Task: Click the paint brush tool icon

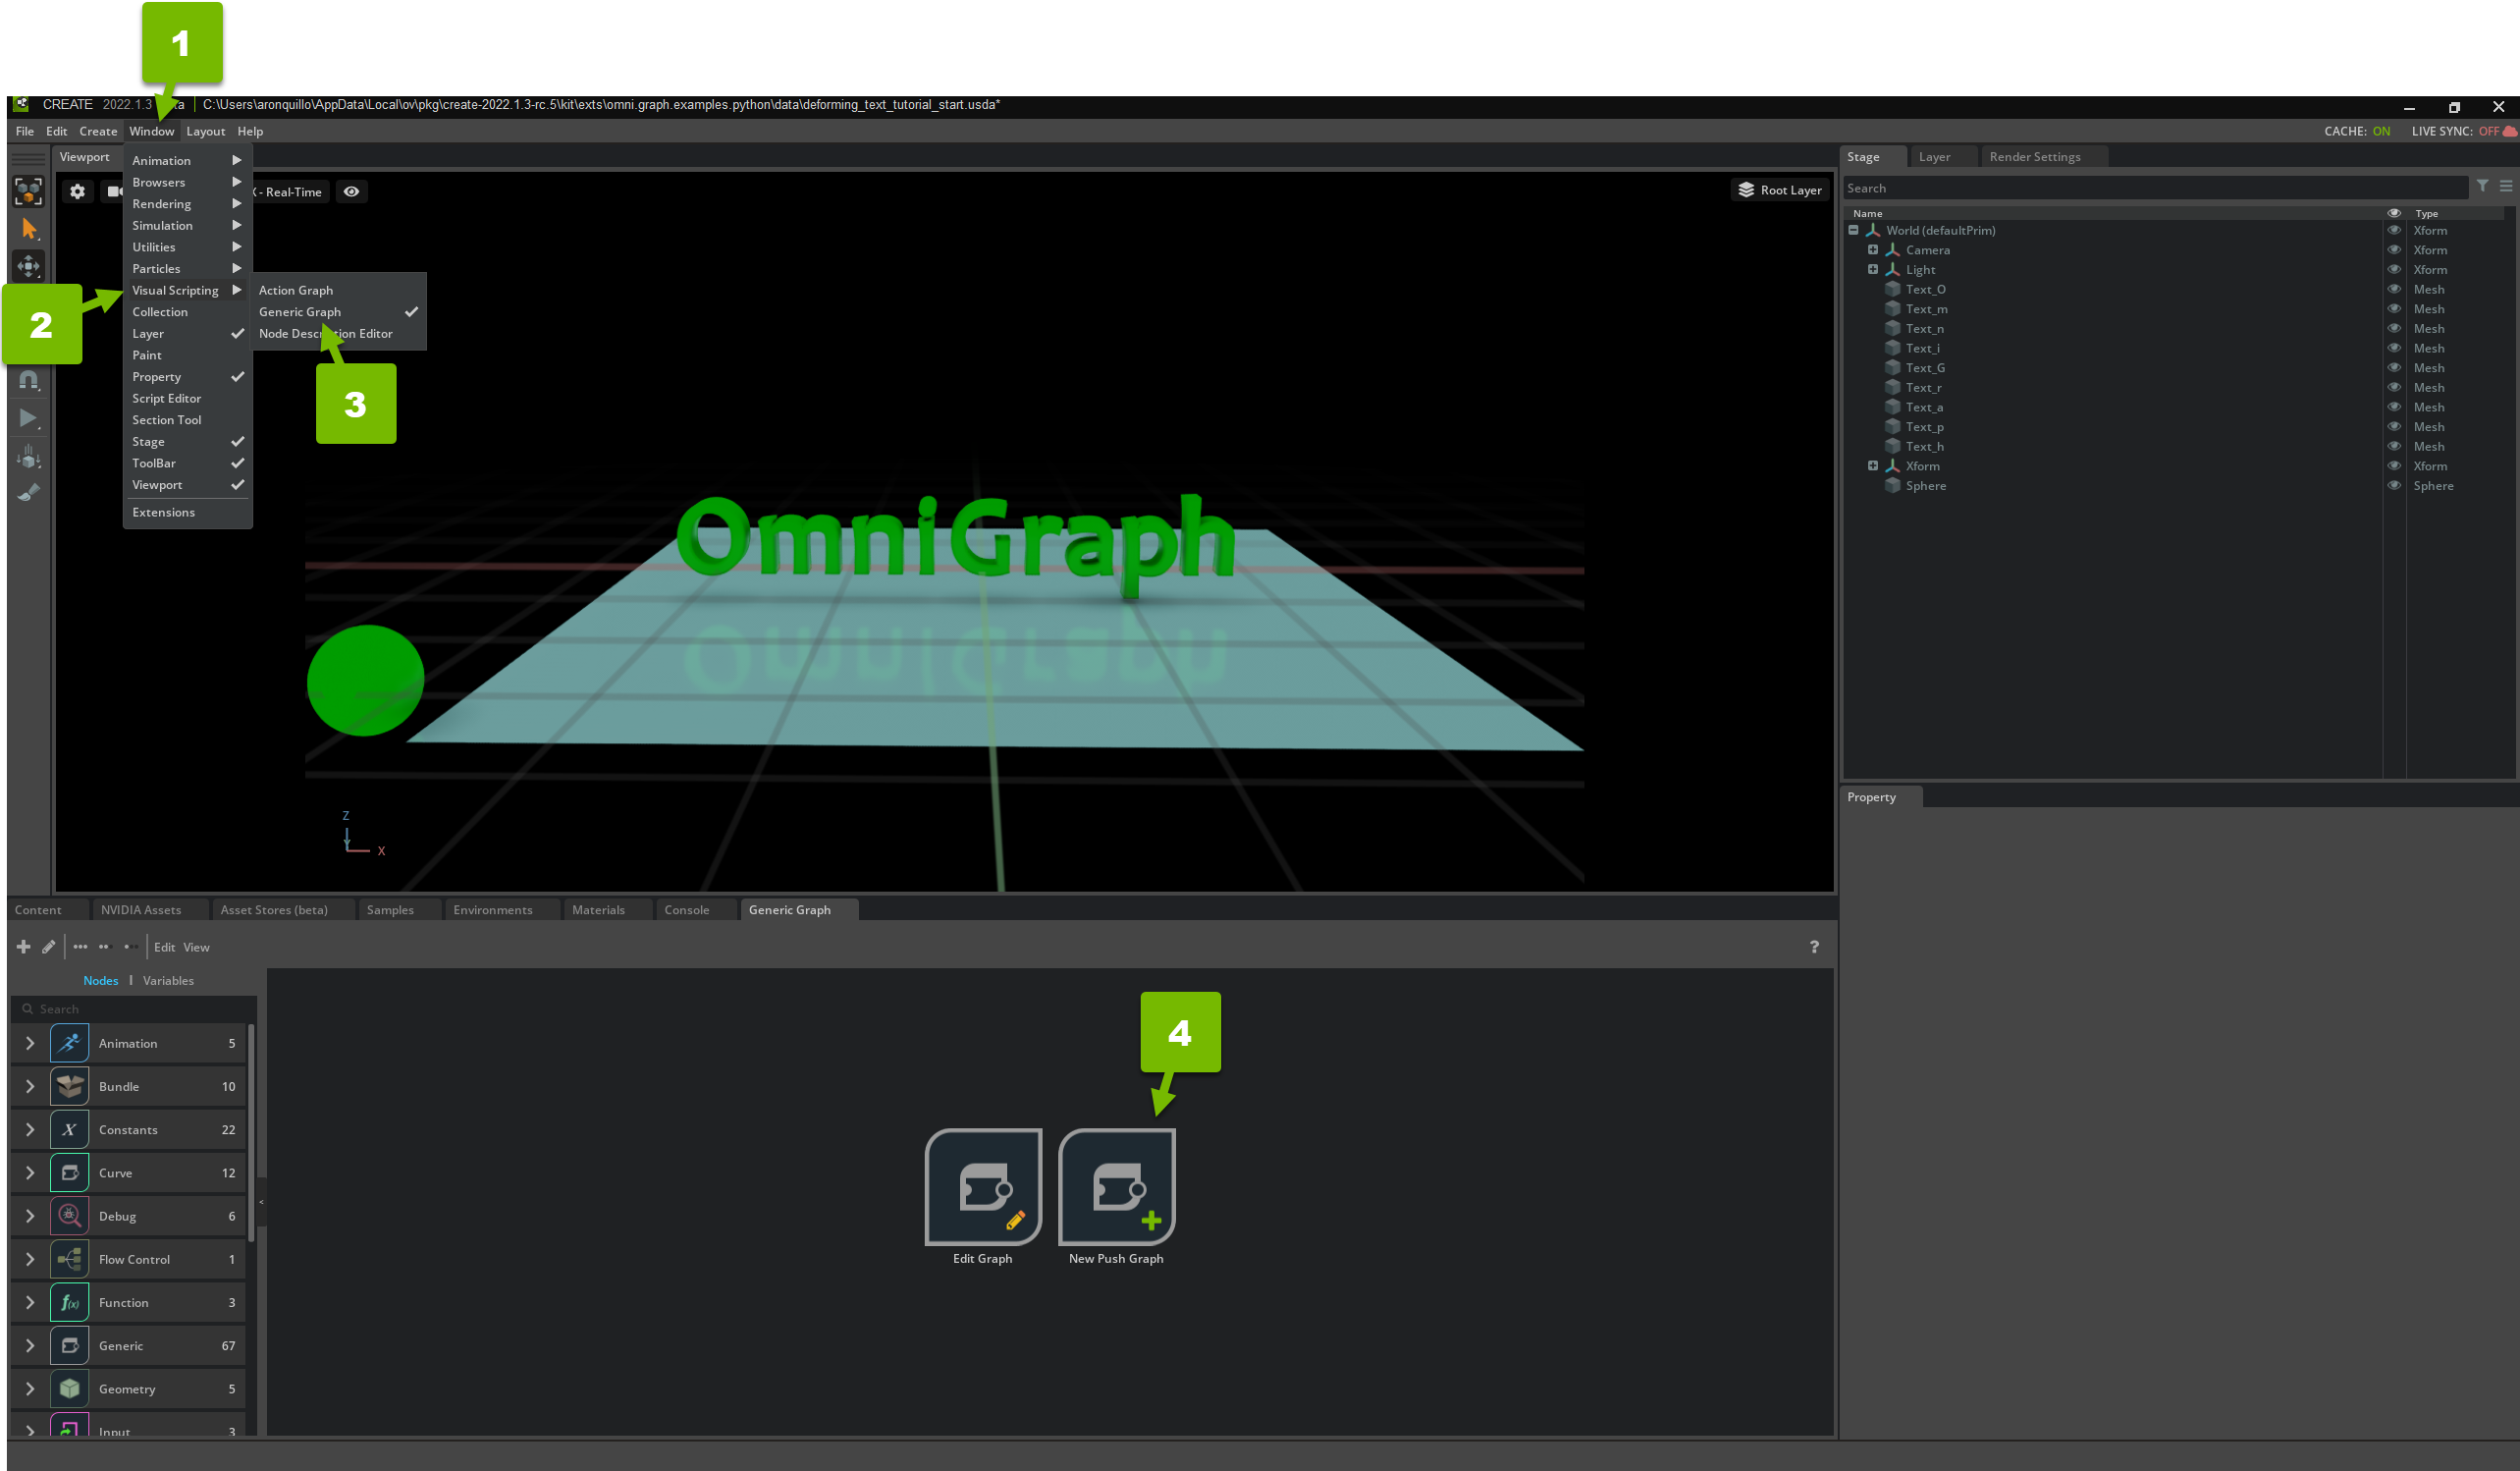Action: point(29,492)
